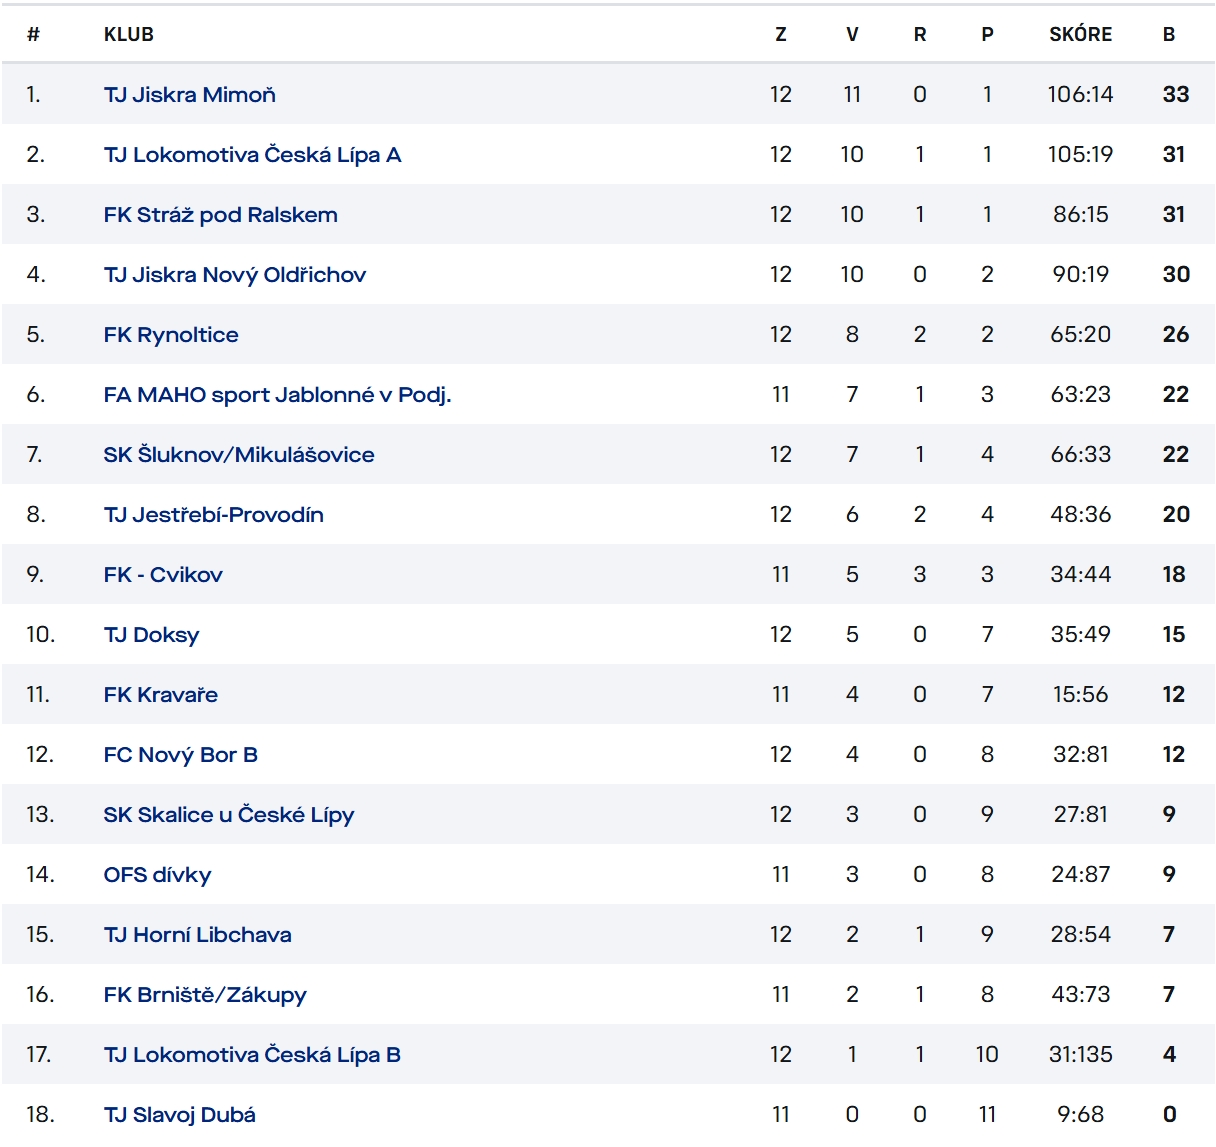Open FK Stráž pod Ralskem team page
The image size is (1216, 1147).
220,215
